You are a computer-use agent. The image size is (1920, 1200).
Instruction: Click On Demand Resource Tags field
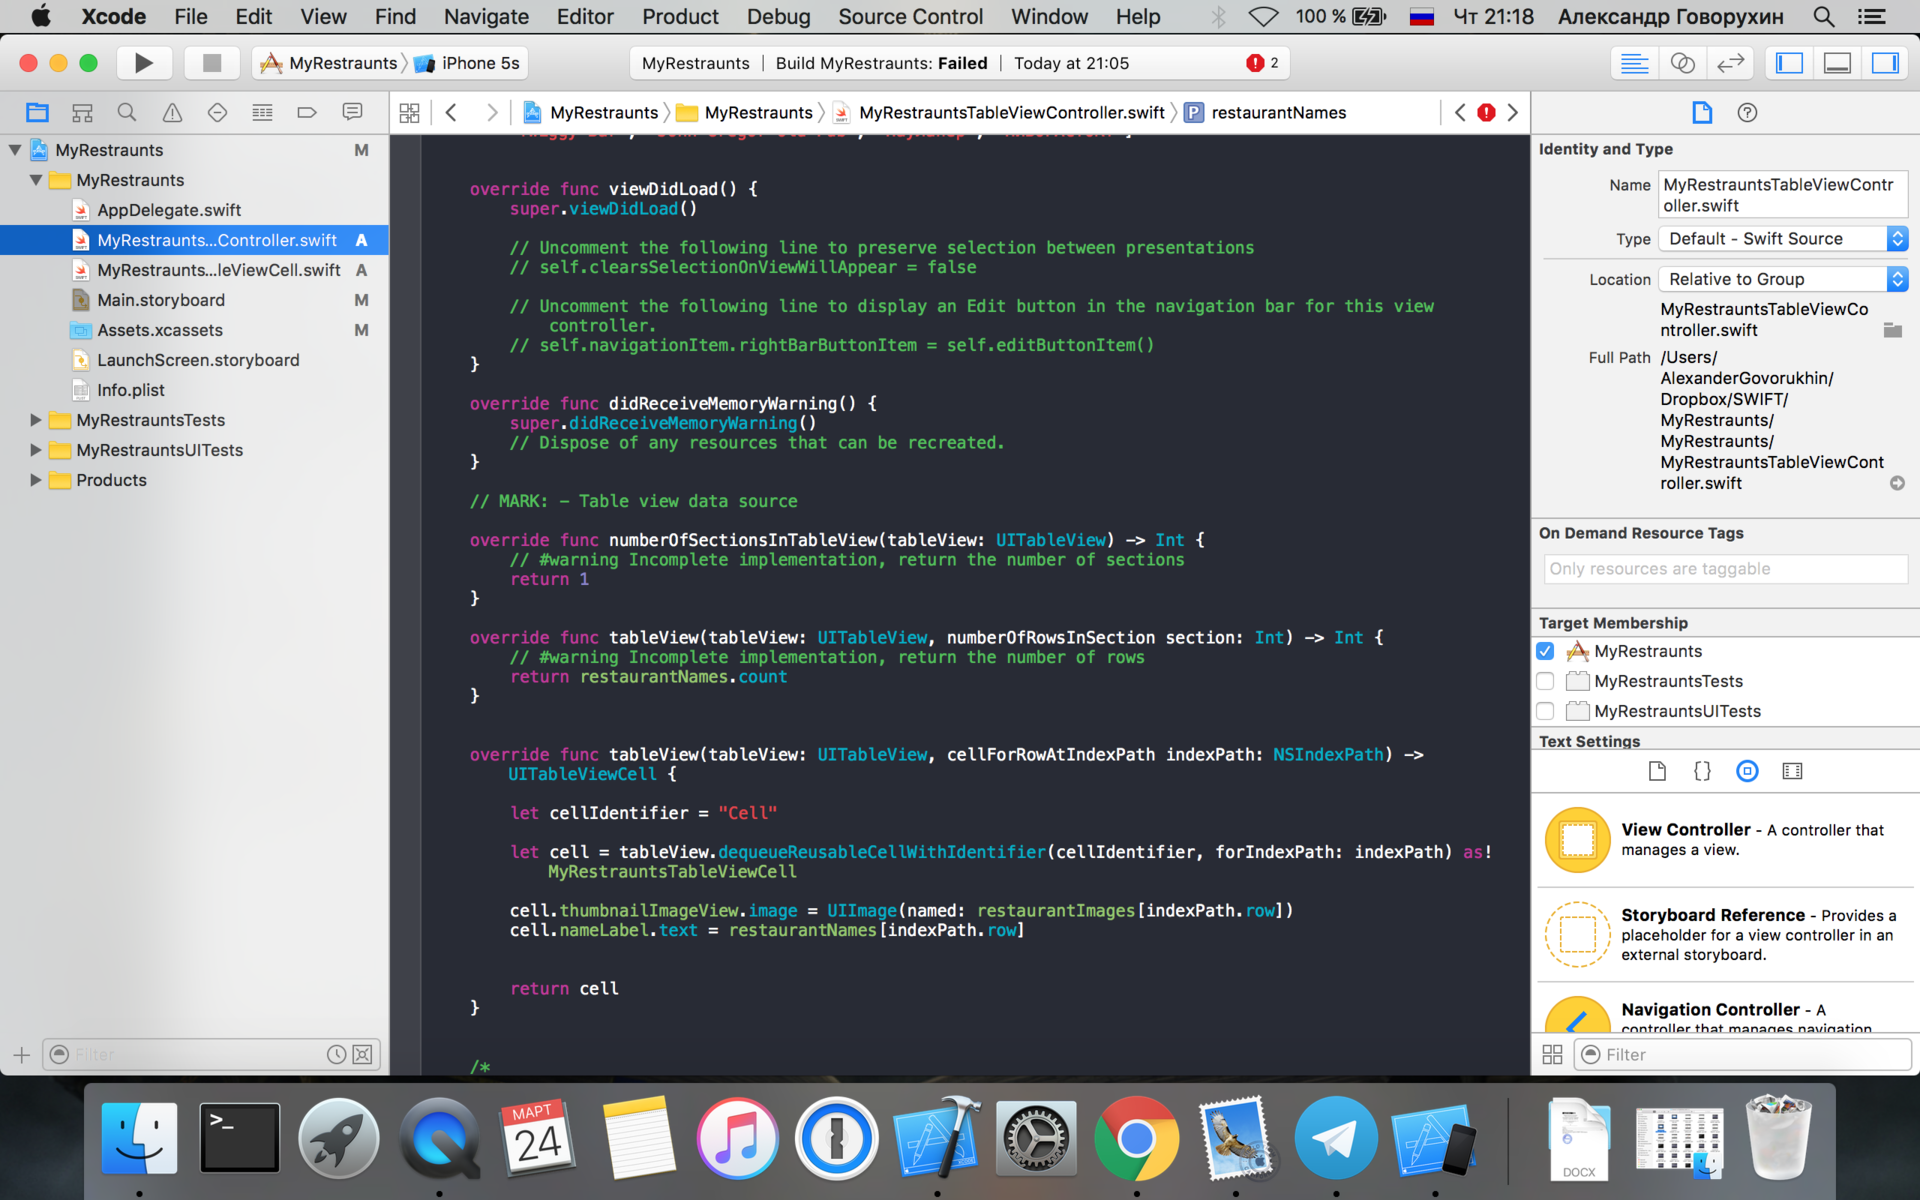click(1725, 569)
